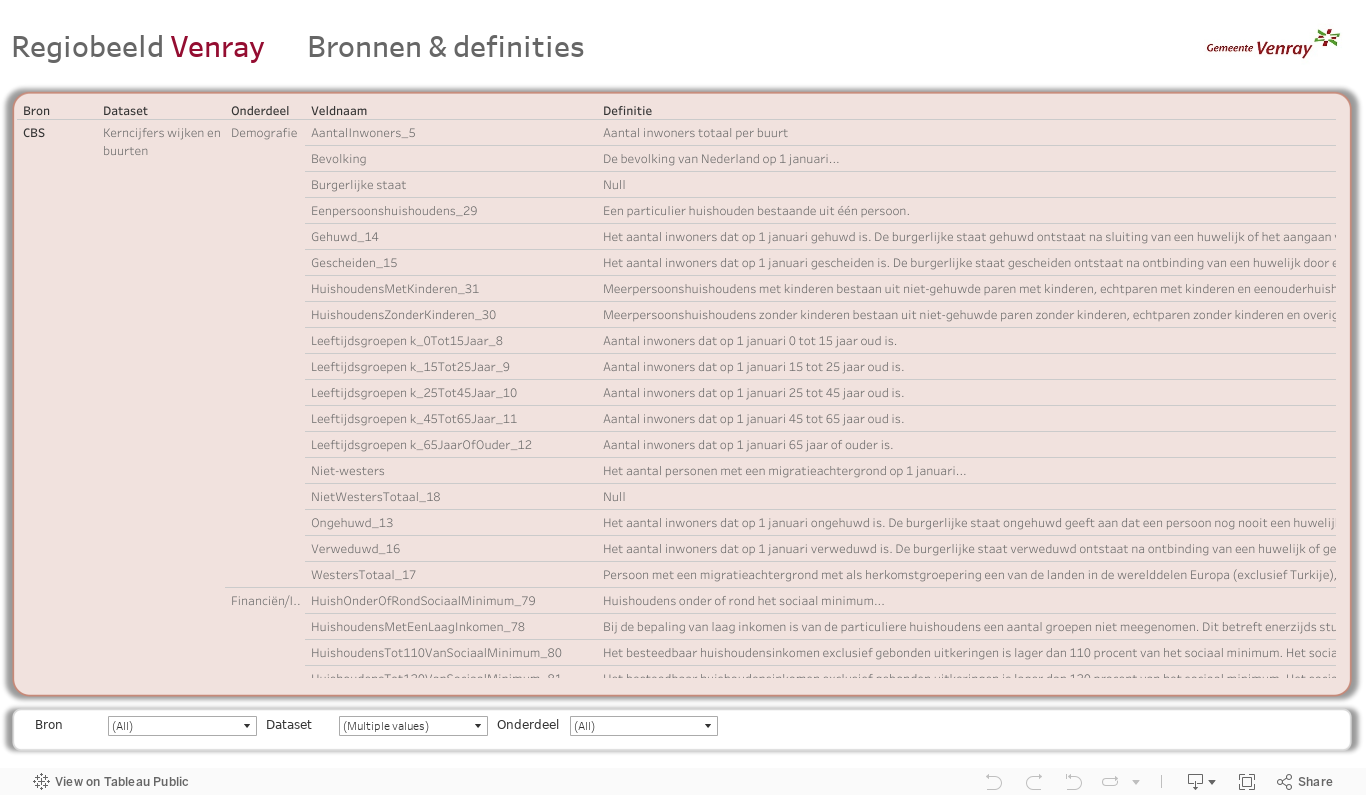This screenshot has height=795, width=1366.
Task: Open the Bron filter dropdown
Action: coord(182,726)
